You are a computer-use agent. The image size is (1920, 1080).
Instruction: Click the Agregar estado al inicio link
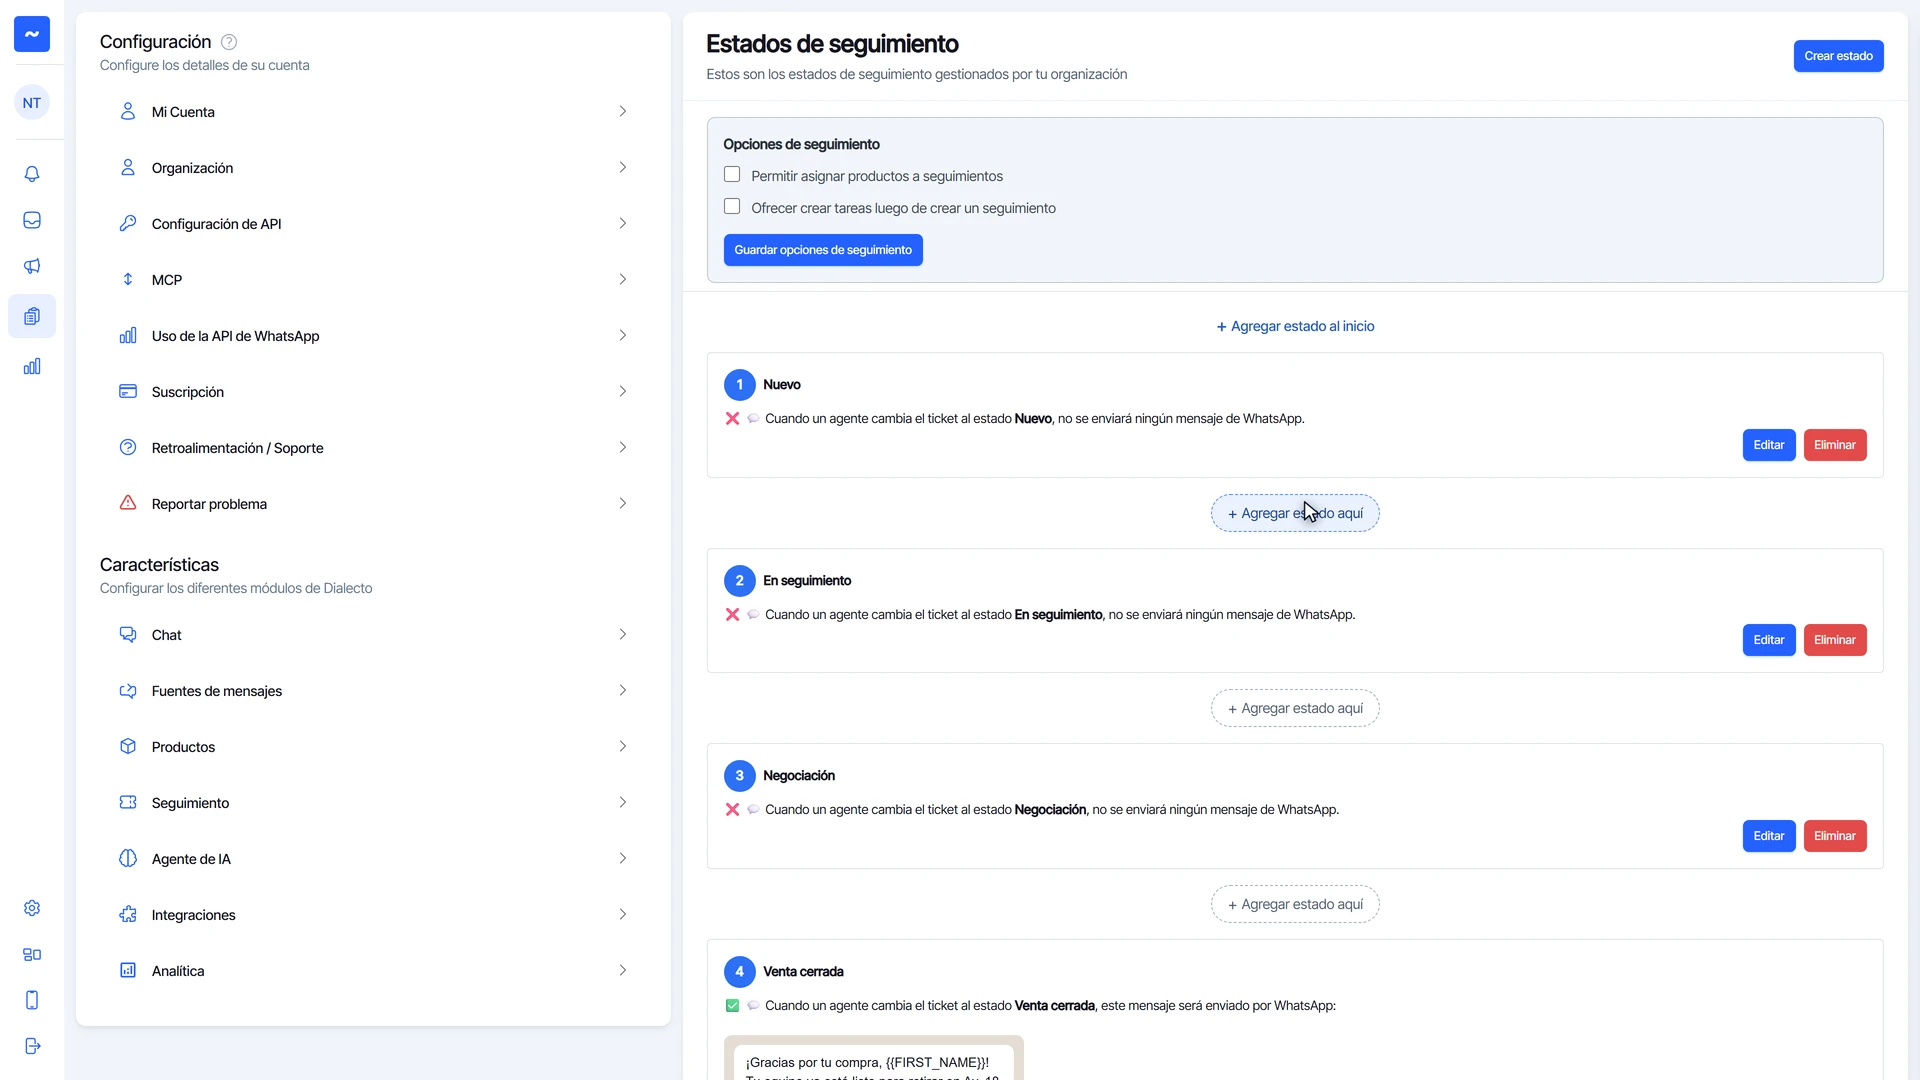1295,326
